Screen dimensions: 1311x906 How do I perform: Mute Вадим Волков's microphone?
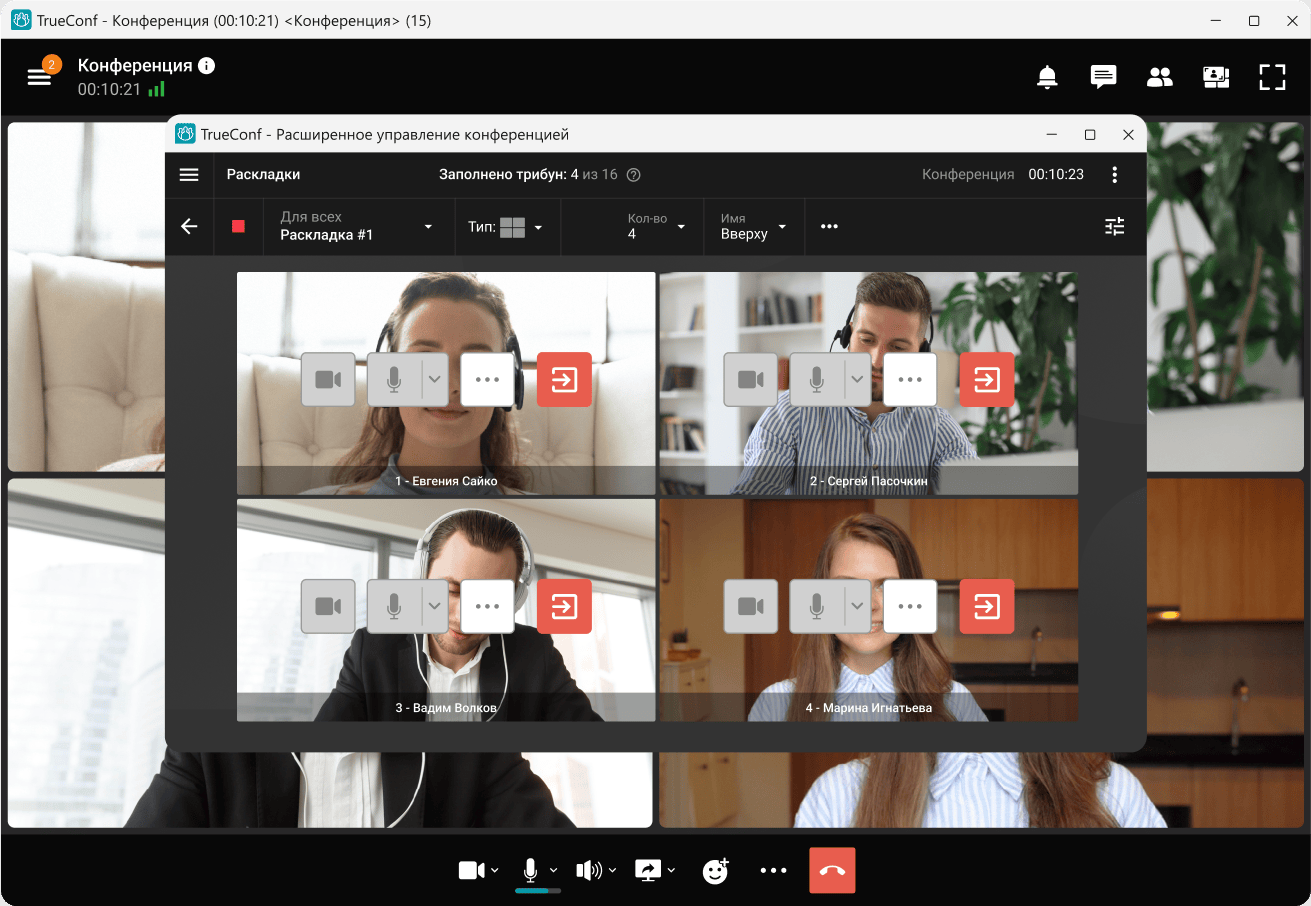[395, 606]
